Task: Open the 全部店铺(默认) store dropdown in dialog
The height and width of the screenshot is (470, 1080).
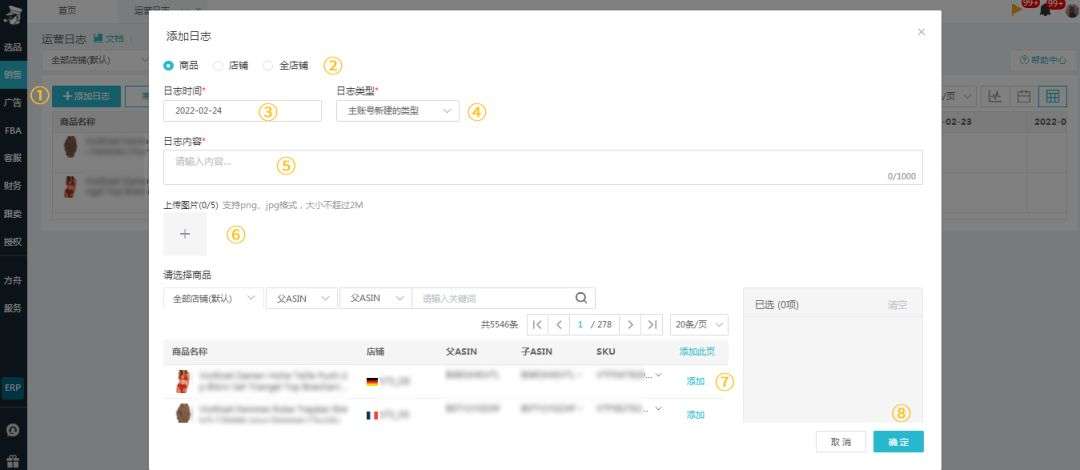Action: pos(212,298)
